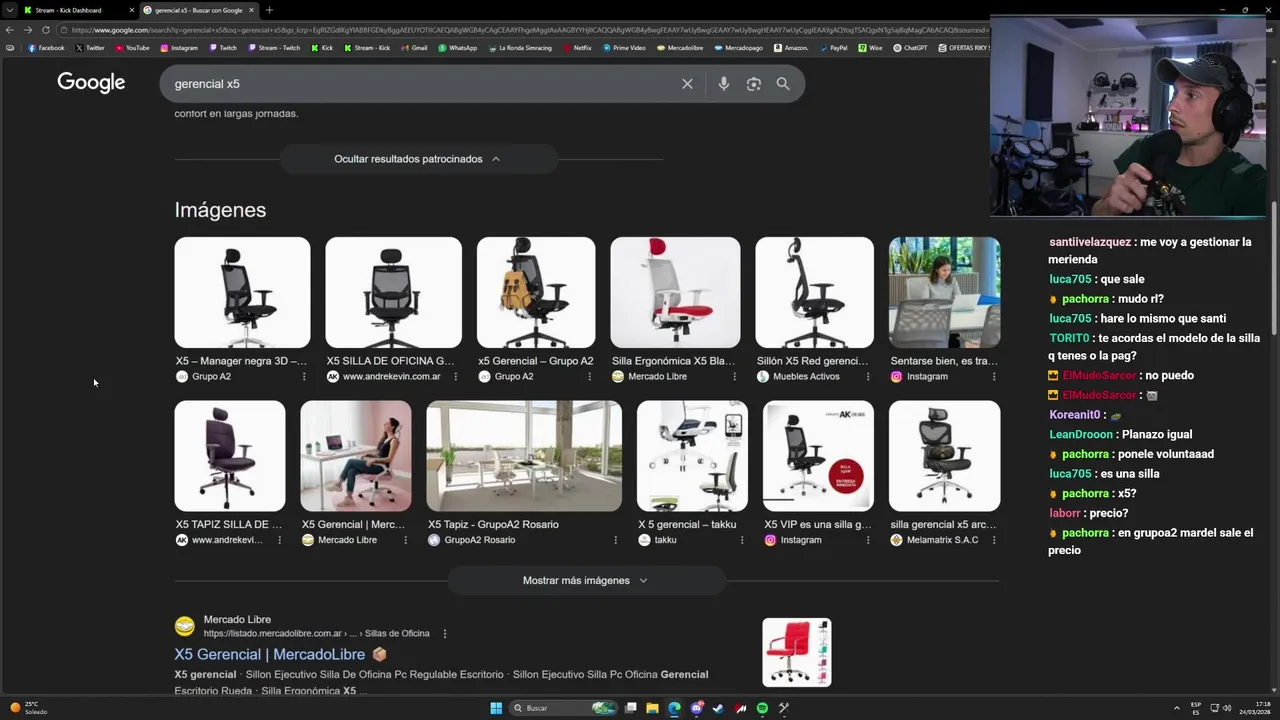
Task: Open weather widget showing 25°C Soleado
Action: (30, 708)
